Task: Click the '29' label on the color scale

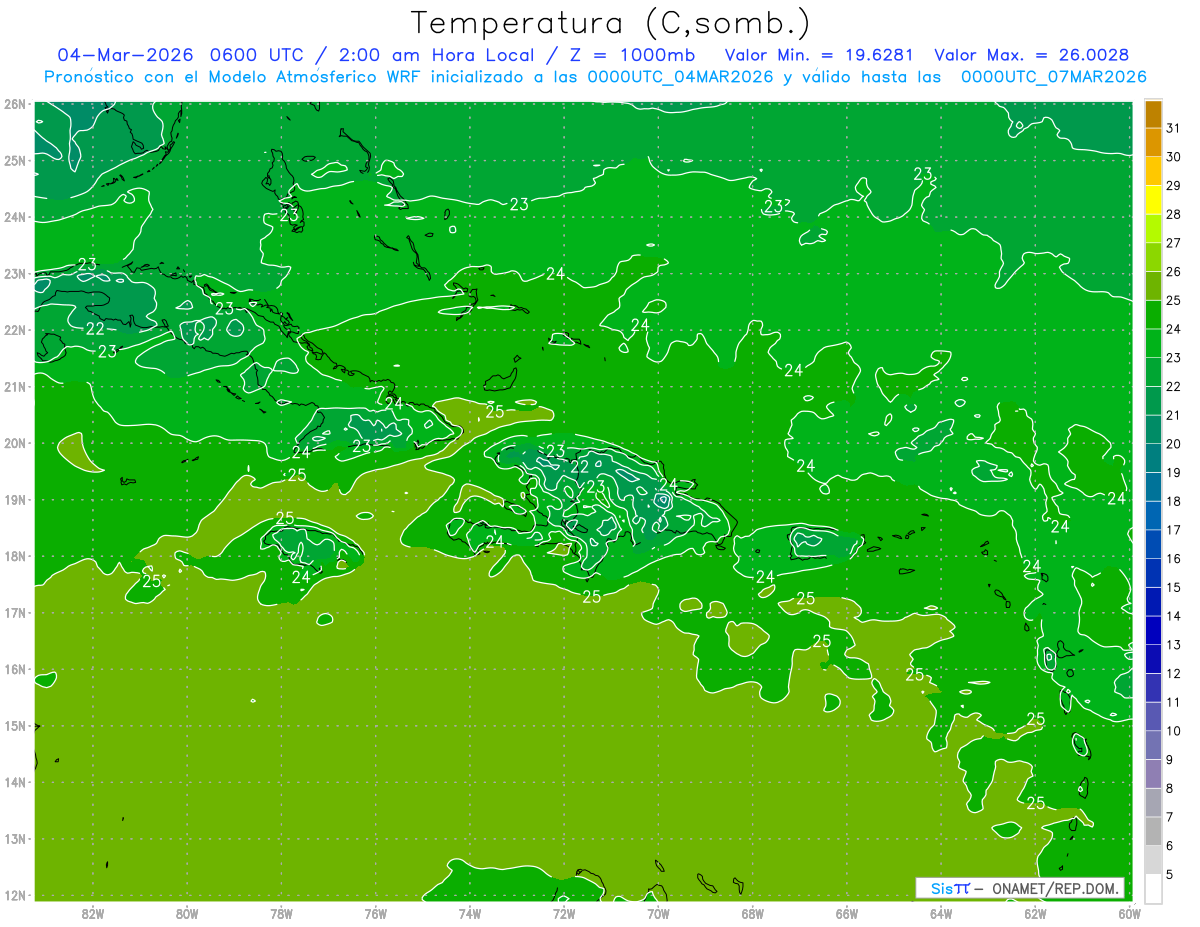Action: click(1173, 186)
